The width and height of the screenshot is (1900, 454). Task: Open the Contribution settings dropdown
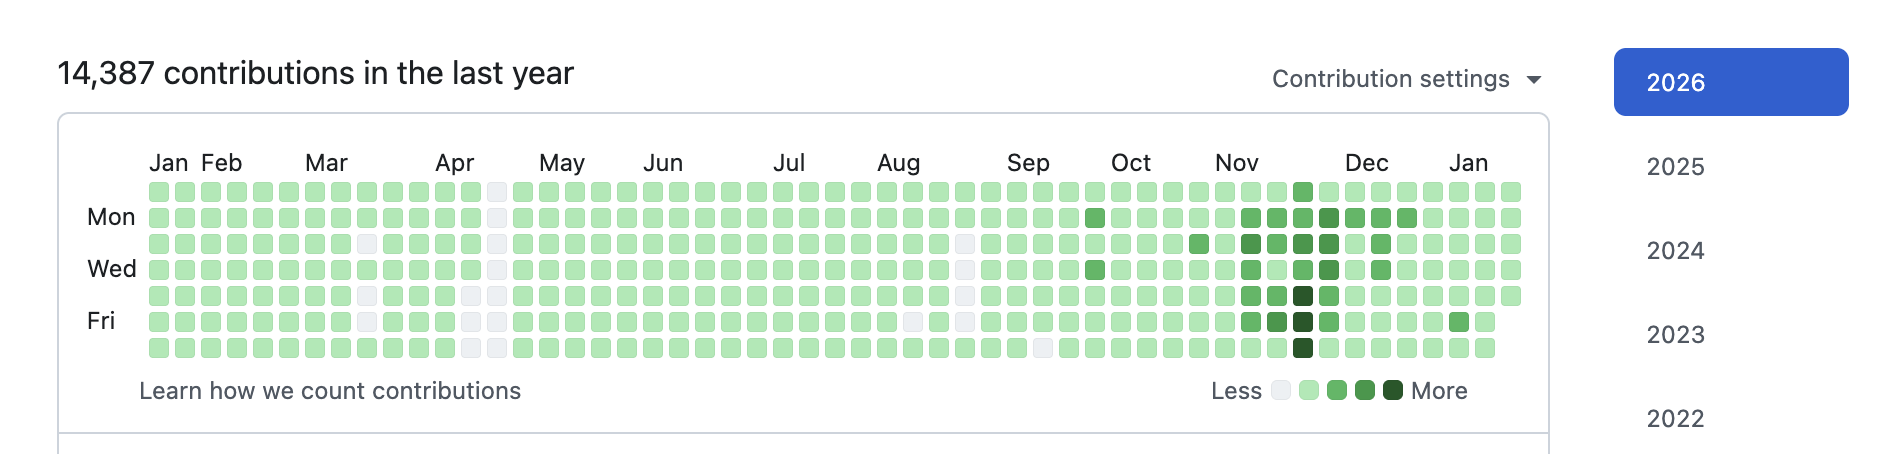click(x=1406, y=79)
